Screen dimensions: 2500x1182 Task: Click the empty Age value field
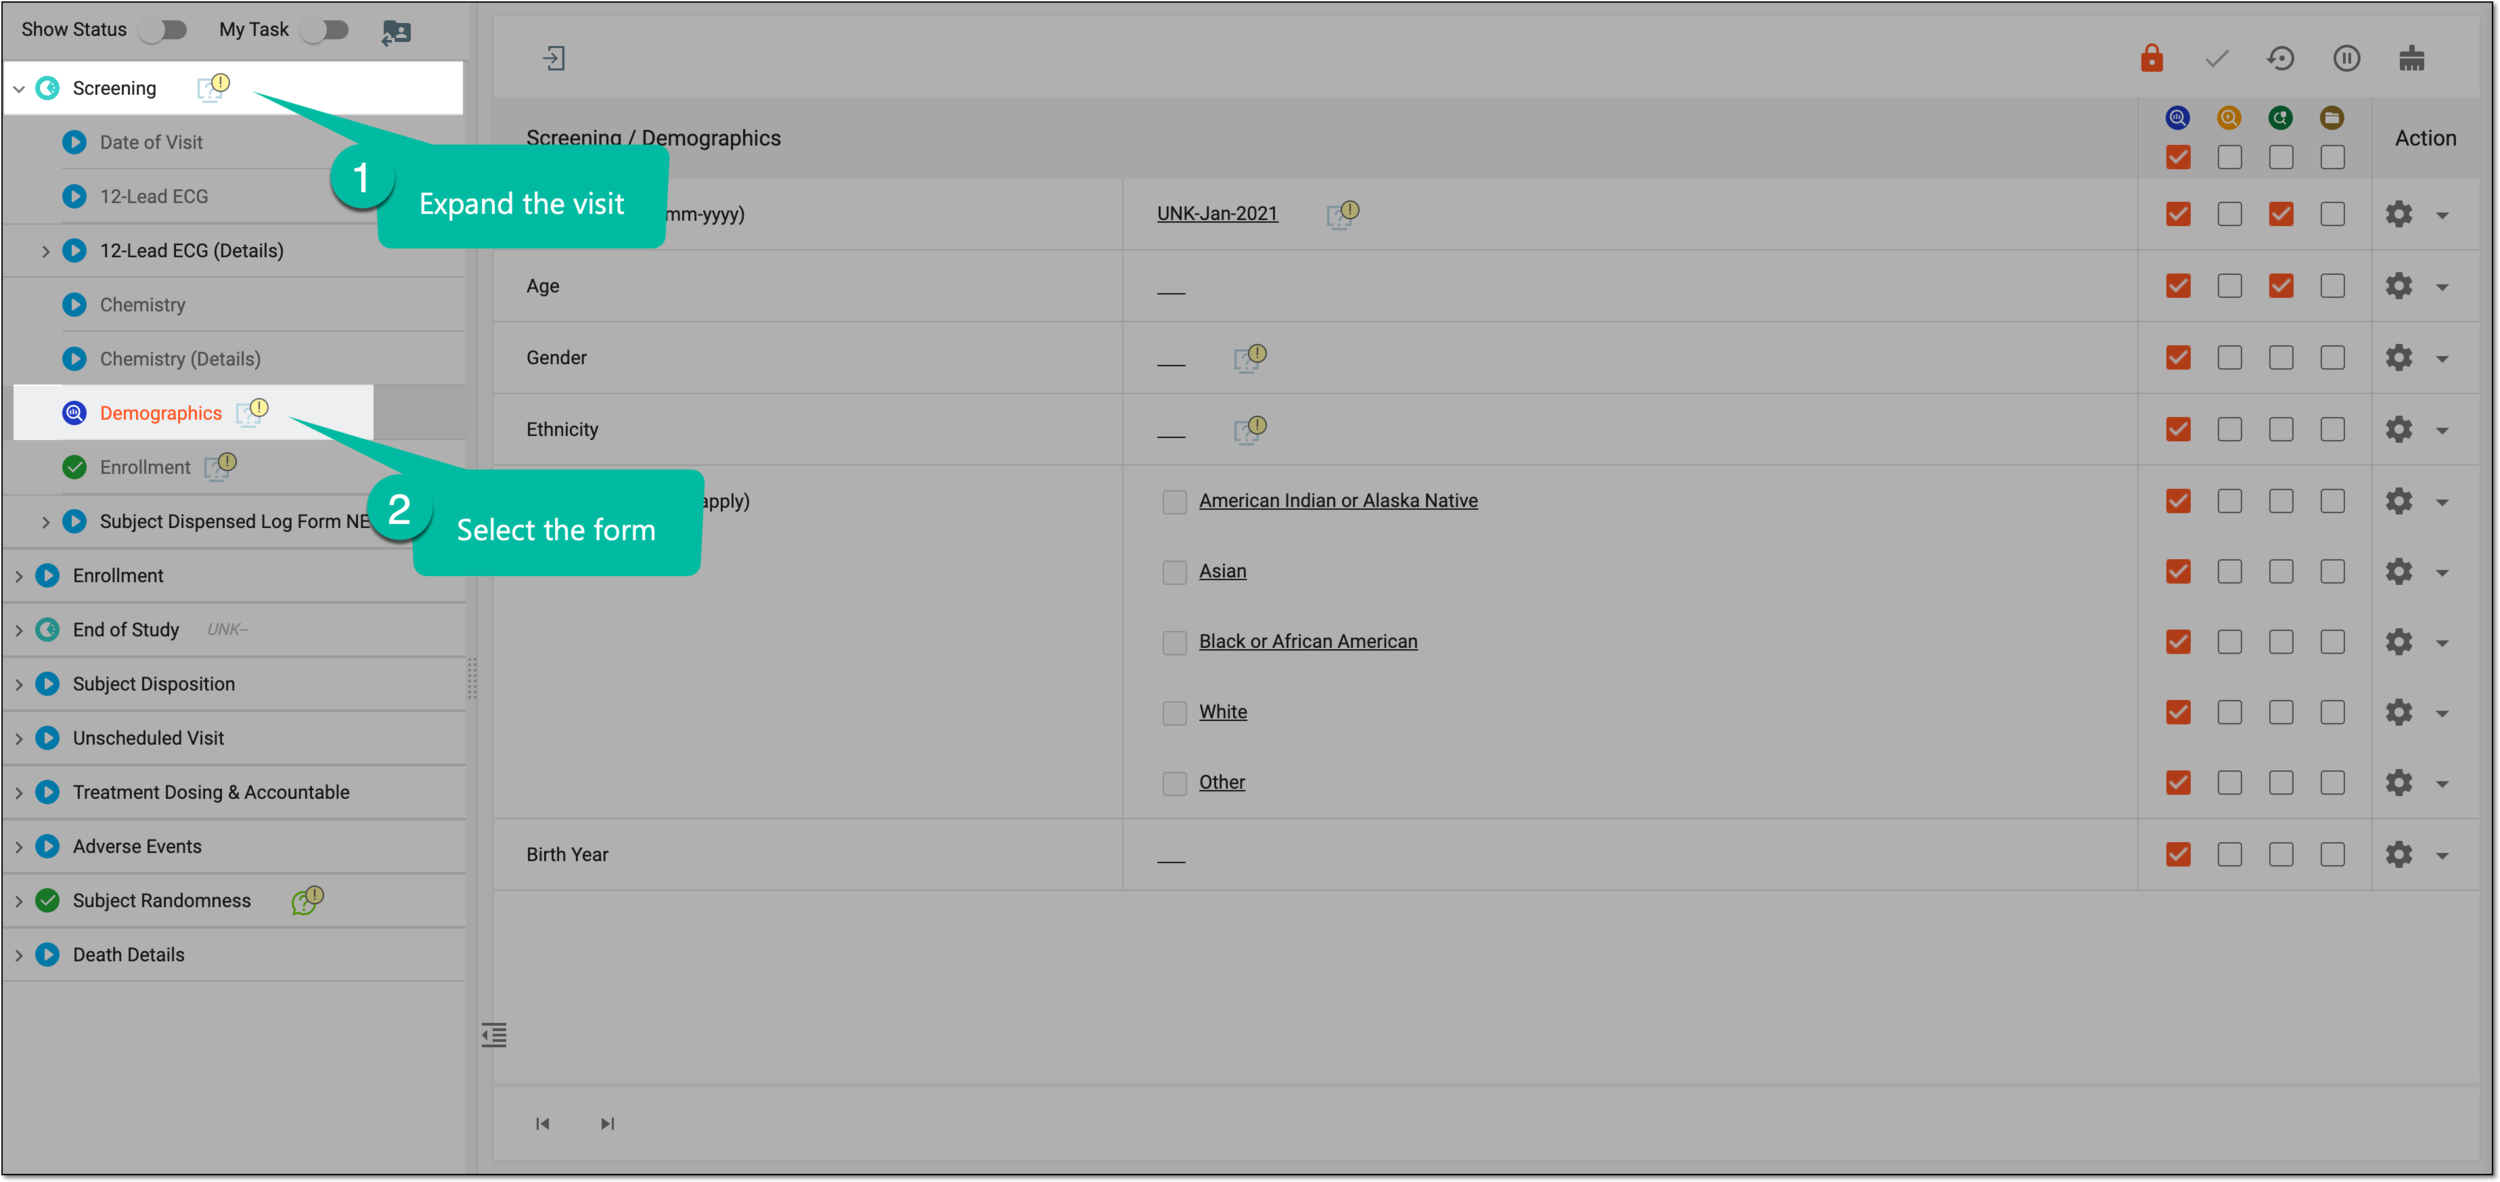point(1171,290)
